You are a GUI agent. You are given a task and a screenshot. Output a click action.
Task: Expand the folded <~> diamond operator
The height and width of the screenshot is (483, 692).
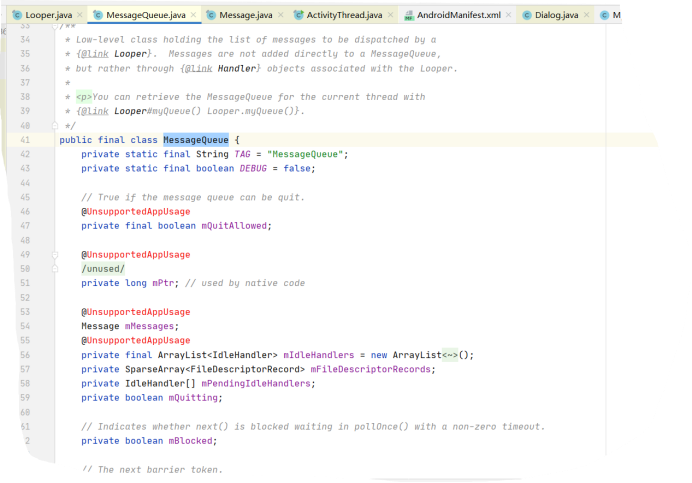point(450,355)
